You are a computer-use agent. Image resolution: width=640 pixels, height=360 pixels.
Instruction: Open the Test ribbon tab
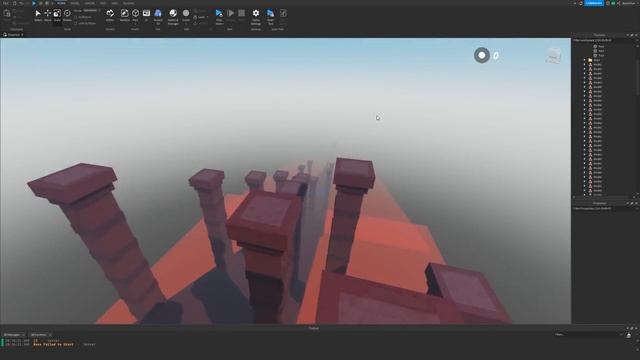click(103, 3)
